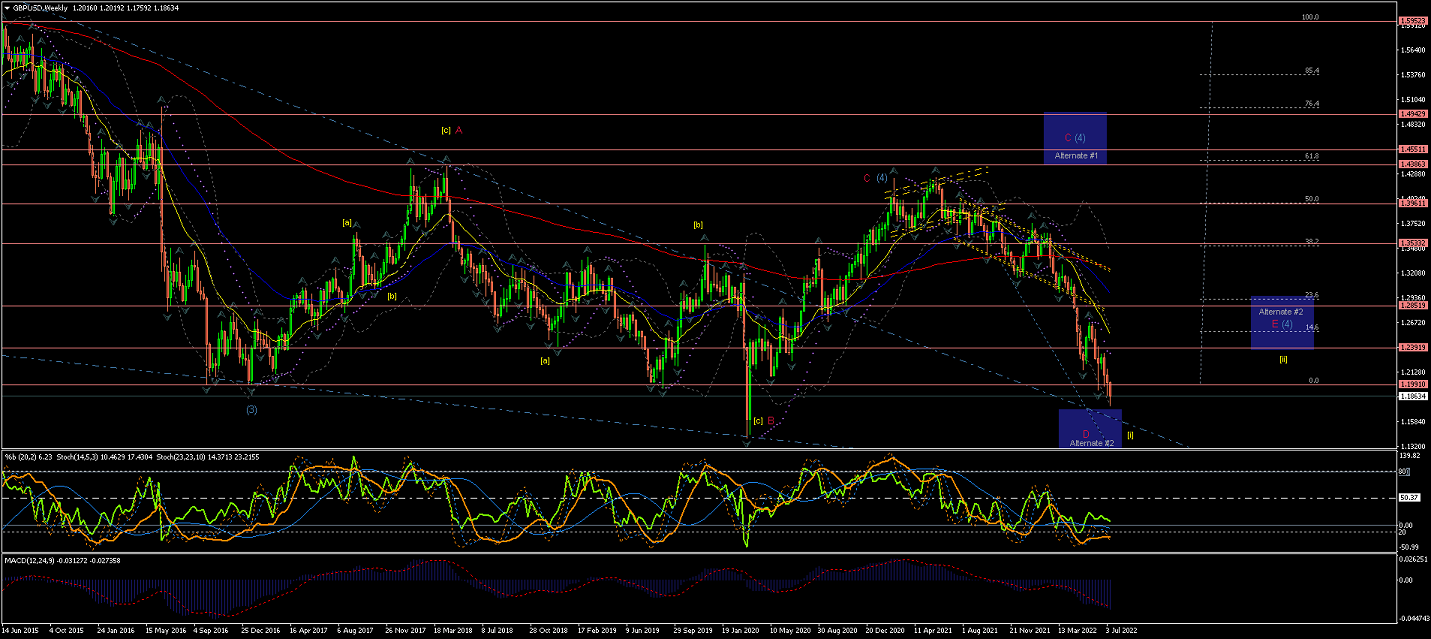Click the yellow [c] wave label near red A
The image size is (1431, 639).
pyautogui.click(x=445, y=130)
